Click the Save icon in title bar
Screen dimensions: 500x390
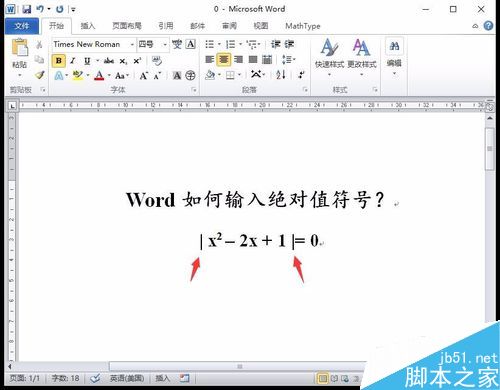26,9
